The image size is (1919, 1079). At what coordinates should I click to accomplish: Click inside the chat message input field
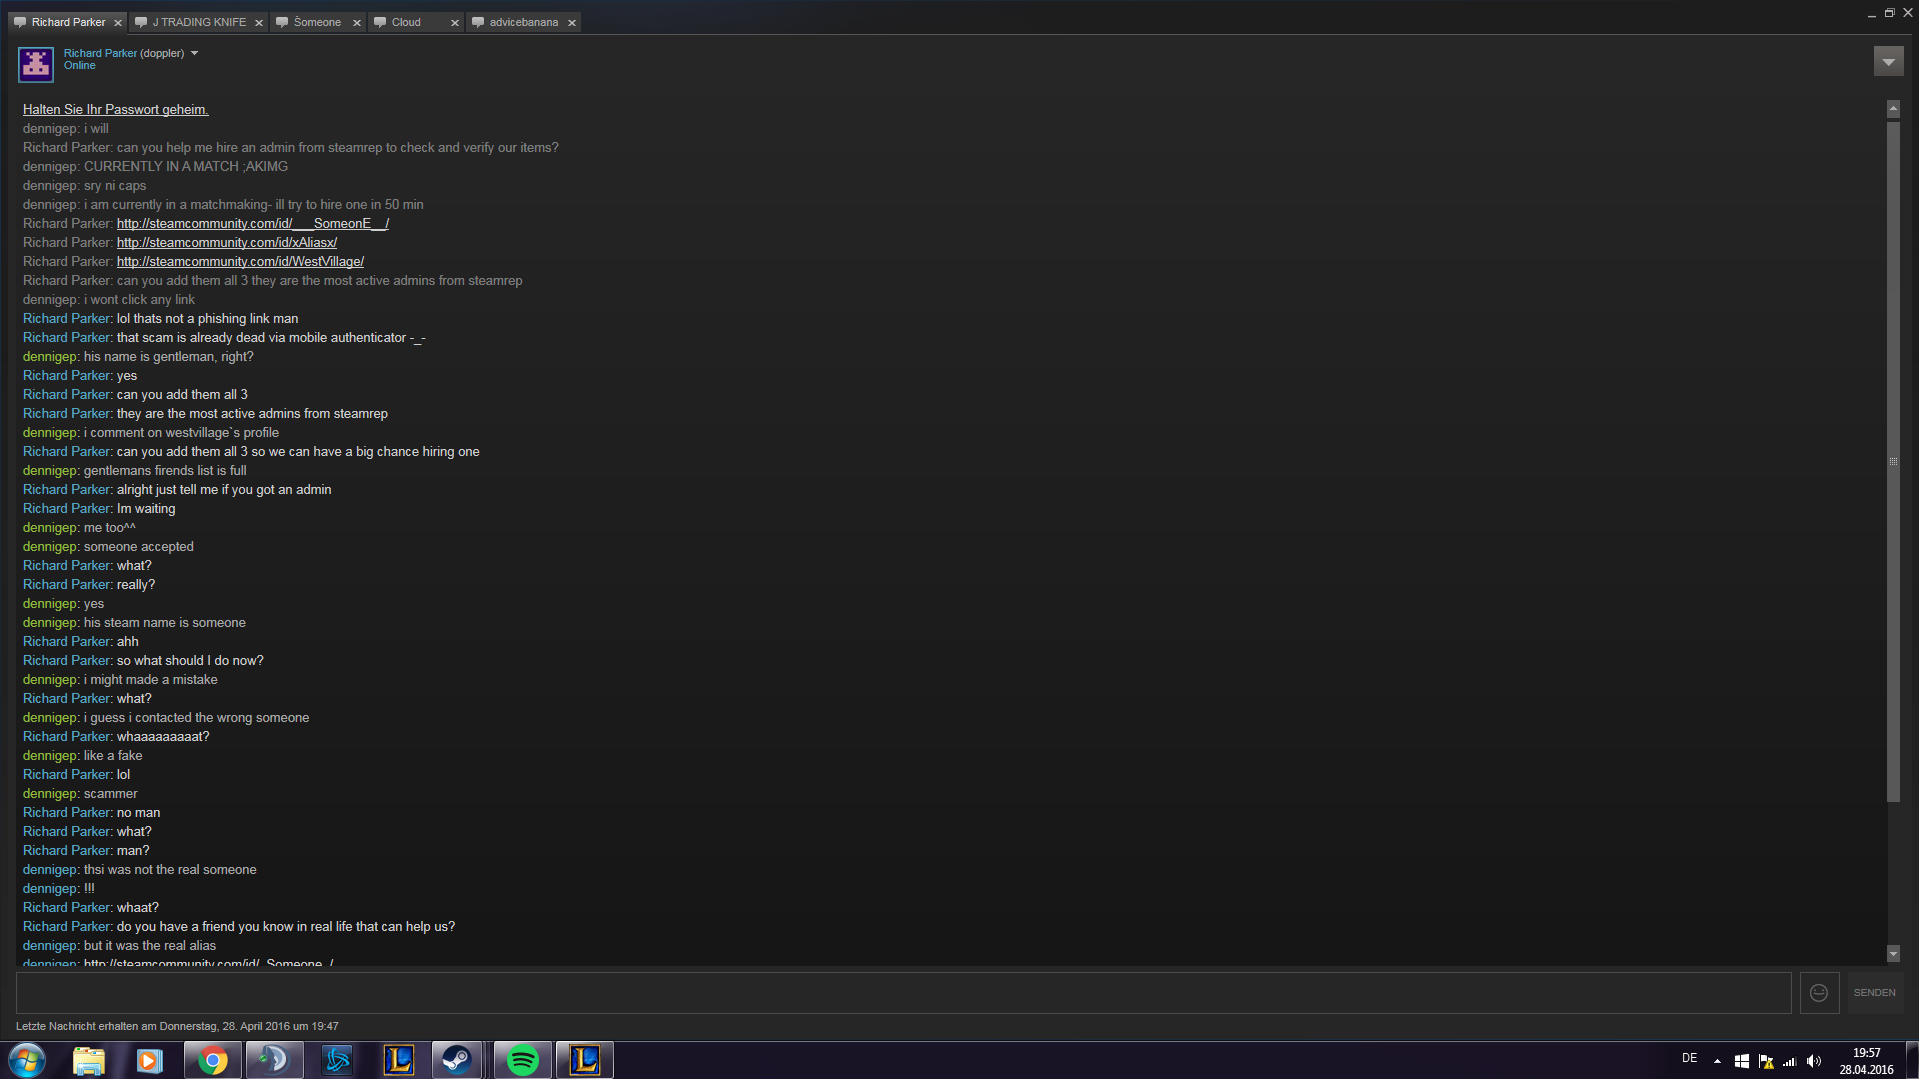click(902, 993)
